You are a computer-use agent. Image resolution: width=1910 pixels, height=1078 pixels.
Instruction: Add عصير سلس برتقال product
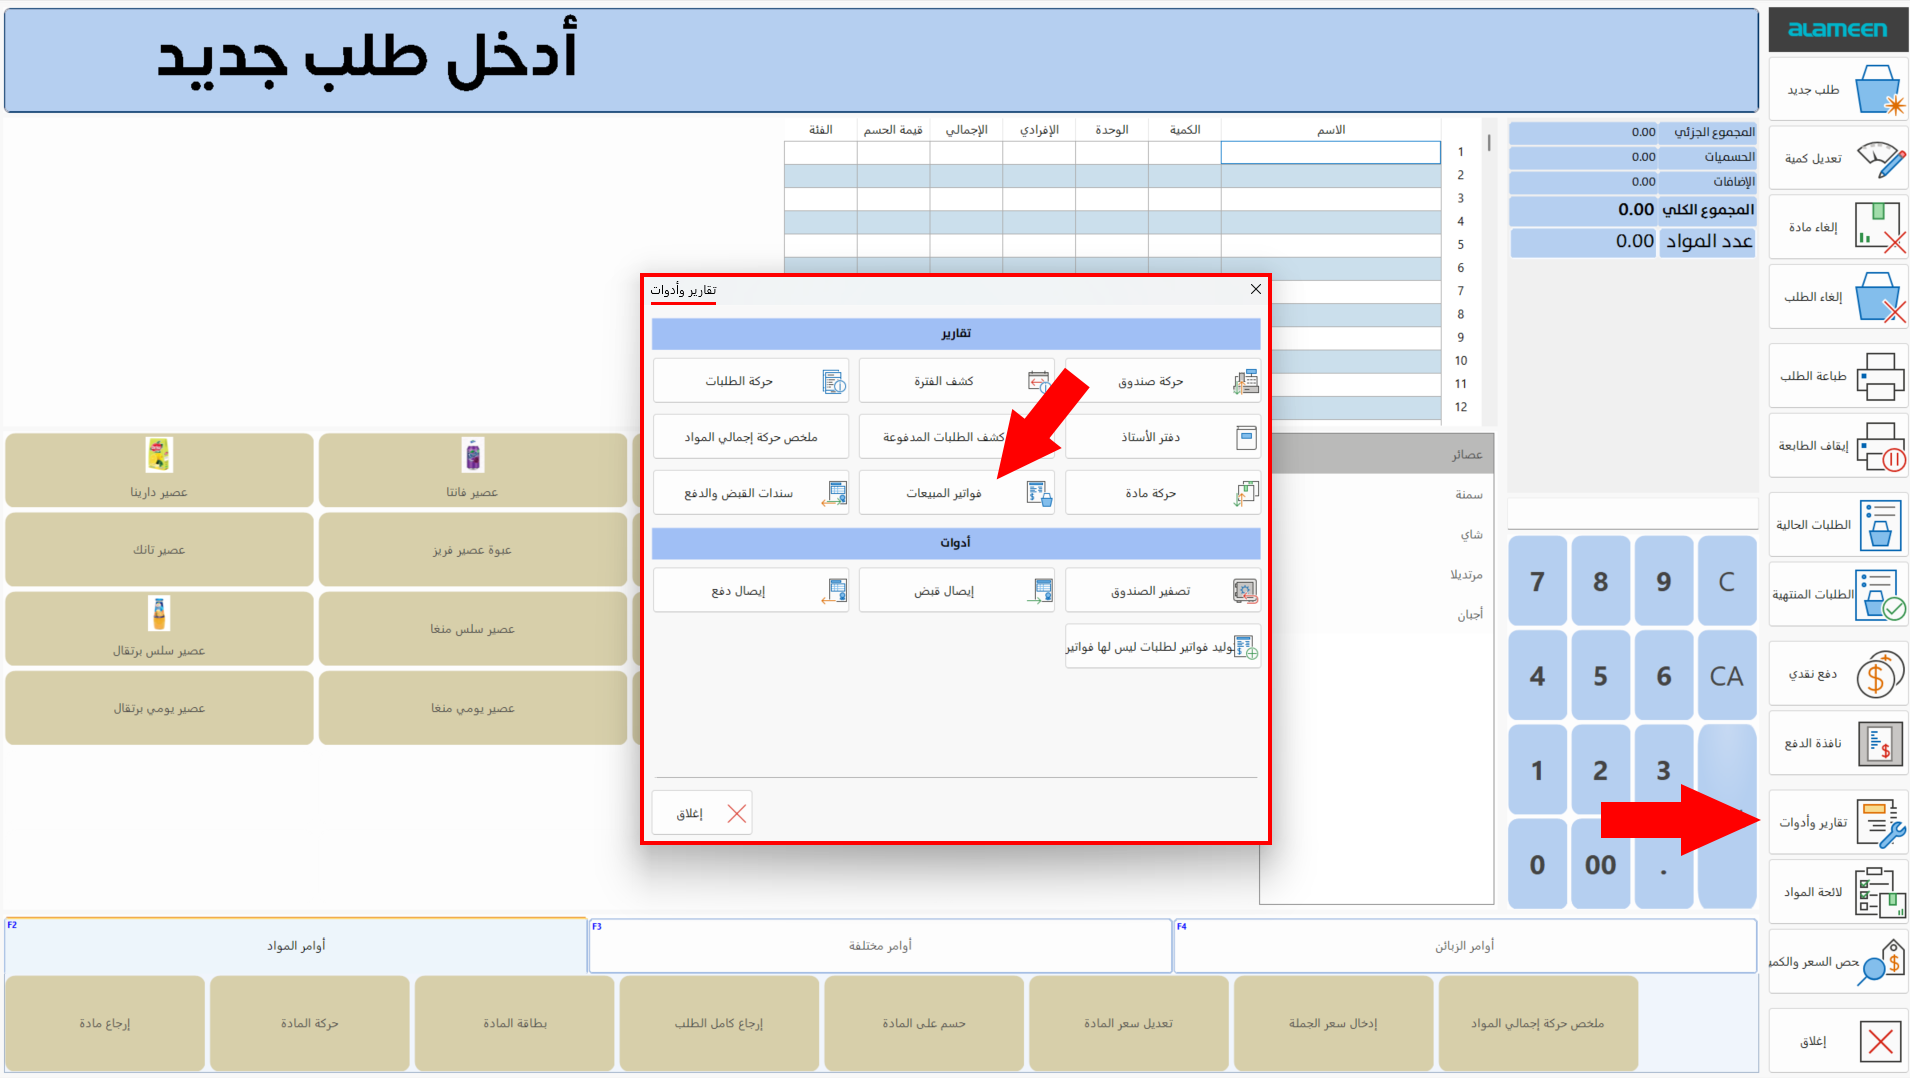[159, 628]
